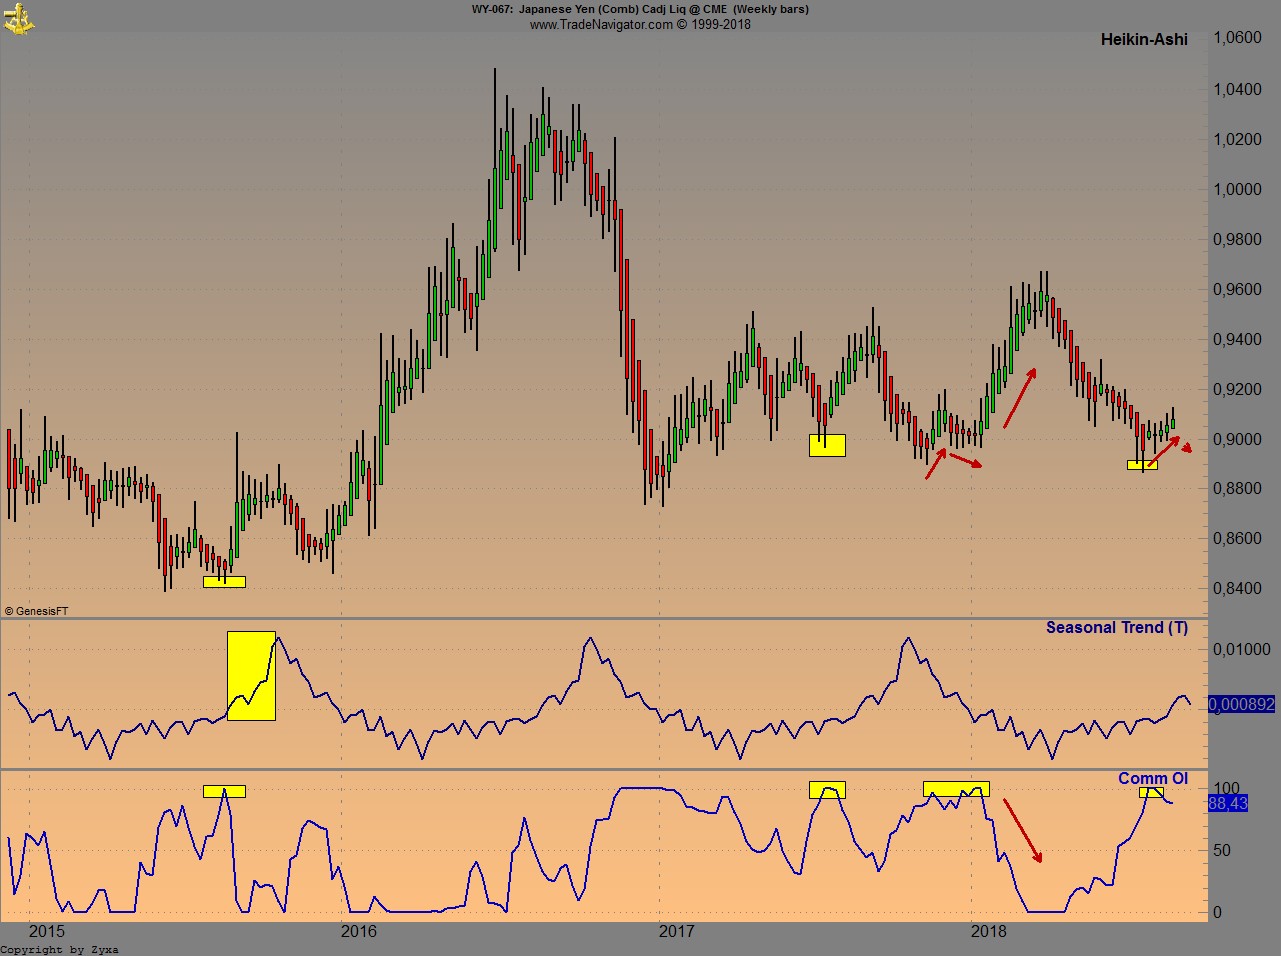The height and width of the screenshot is (956, 1281).
Task: Click the Seasonal Trend (T) indicator label
Action: pyautogui.click(x=1116, y=628)
